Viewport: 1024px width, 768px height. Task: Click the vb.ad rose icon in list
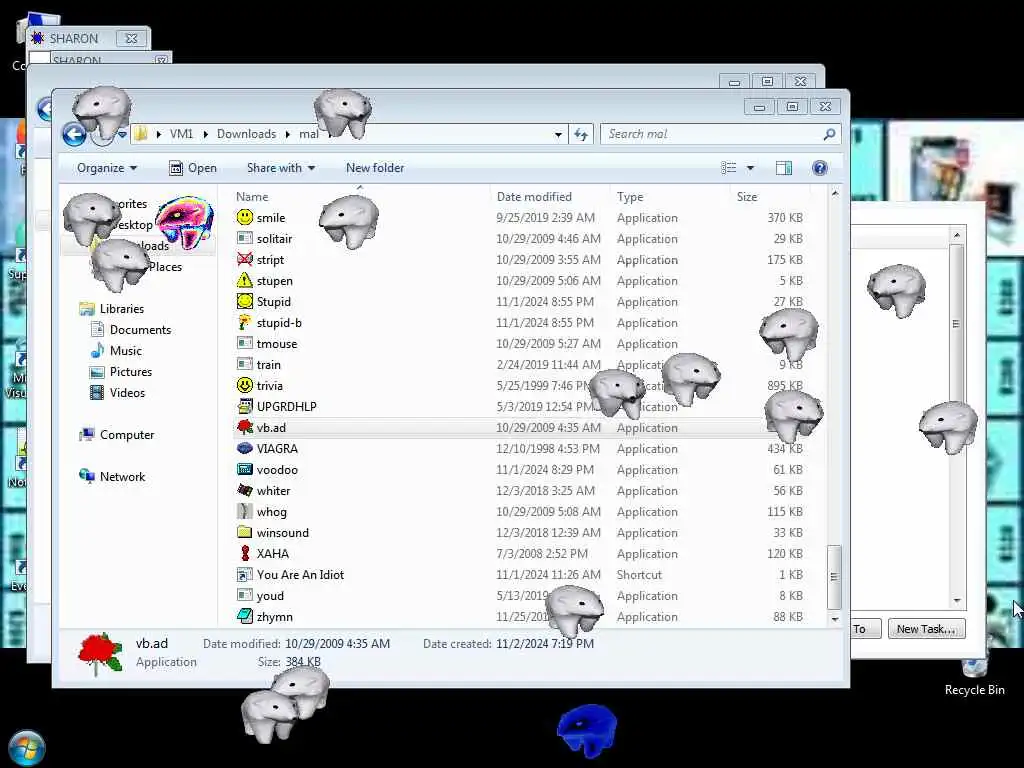pos(245,427)
